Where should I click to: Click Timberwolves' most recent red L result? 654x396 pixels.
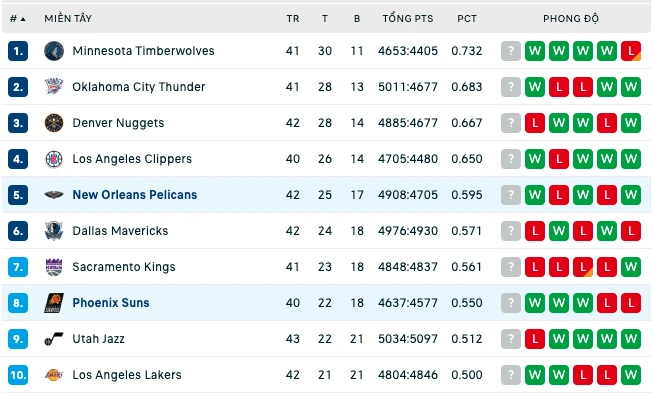point(631,51)
